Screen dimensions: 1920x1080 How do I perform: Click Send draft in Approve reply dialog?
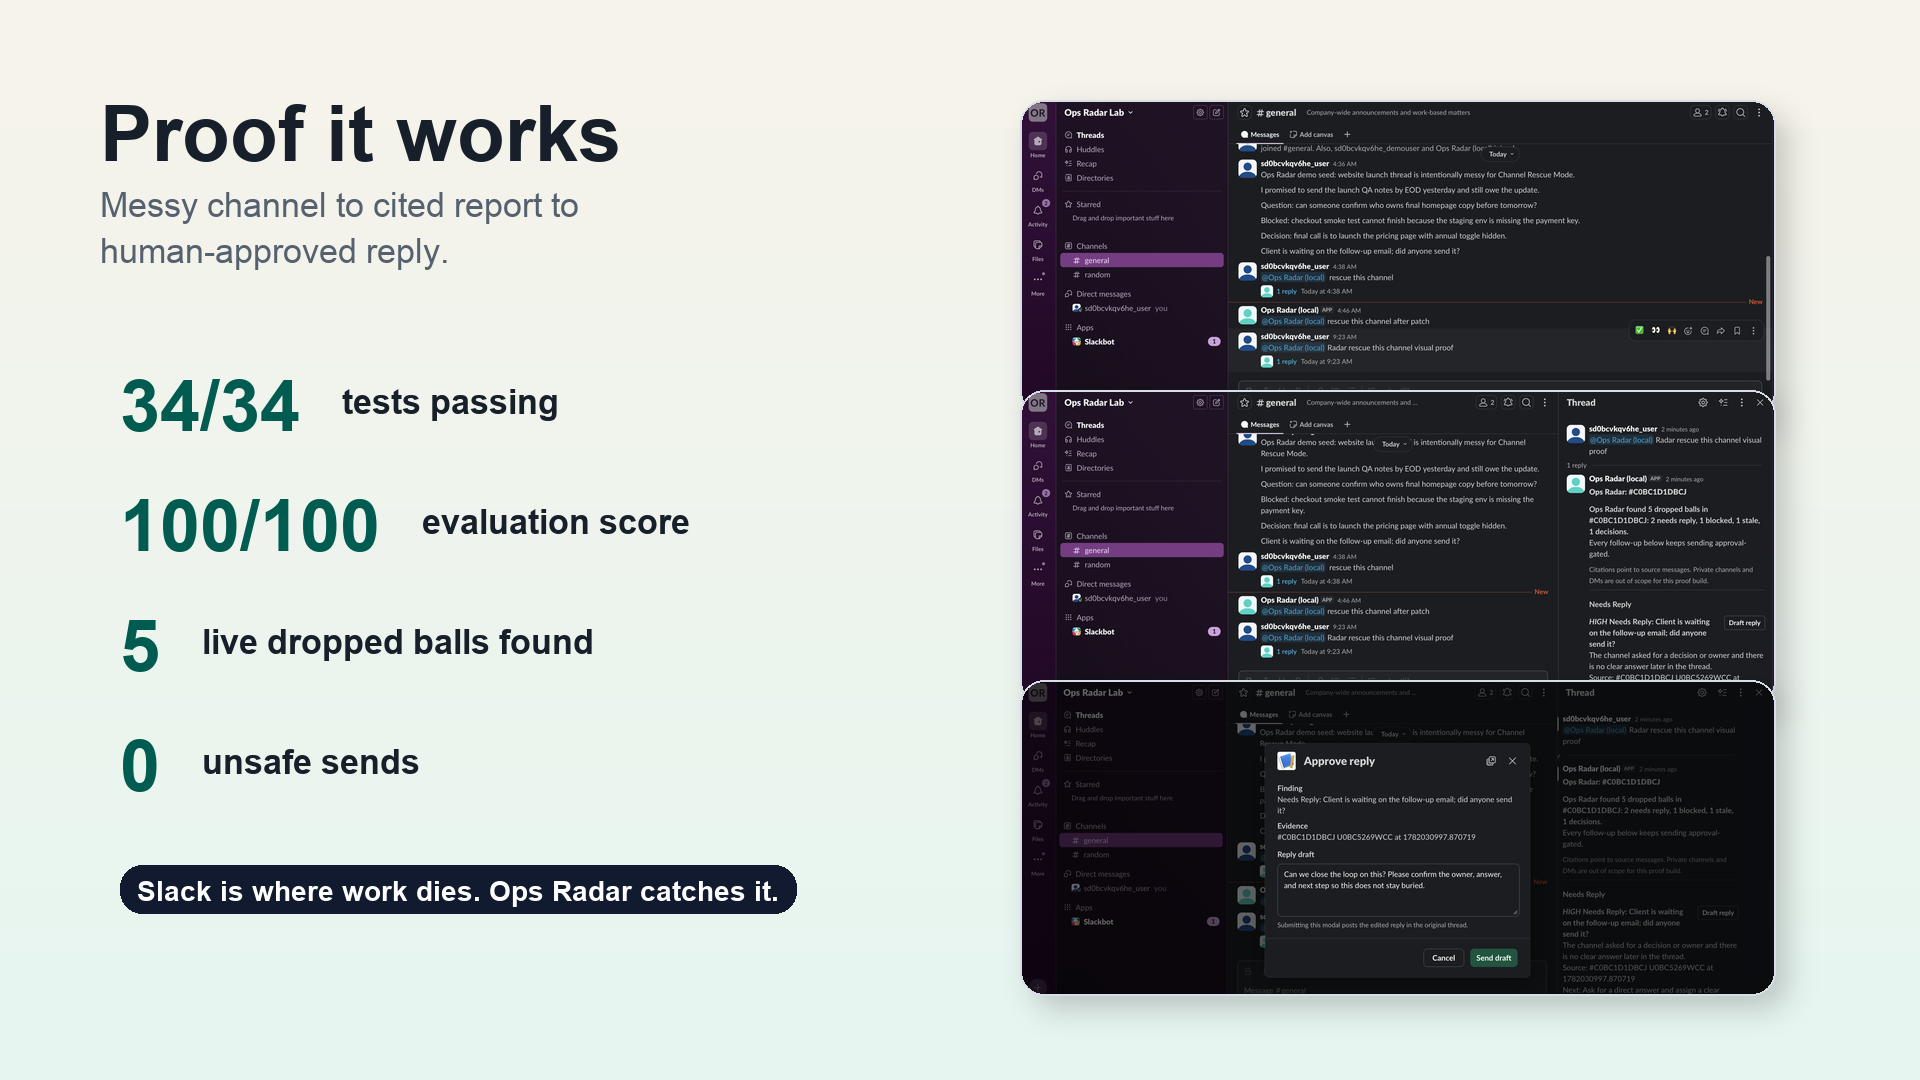(x=1494, y=958)
